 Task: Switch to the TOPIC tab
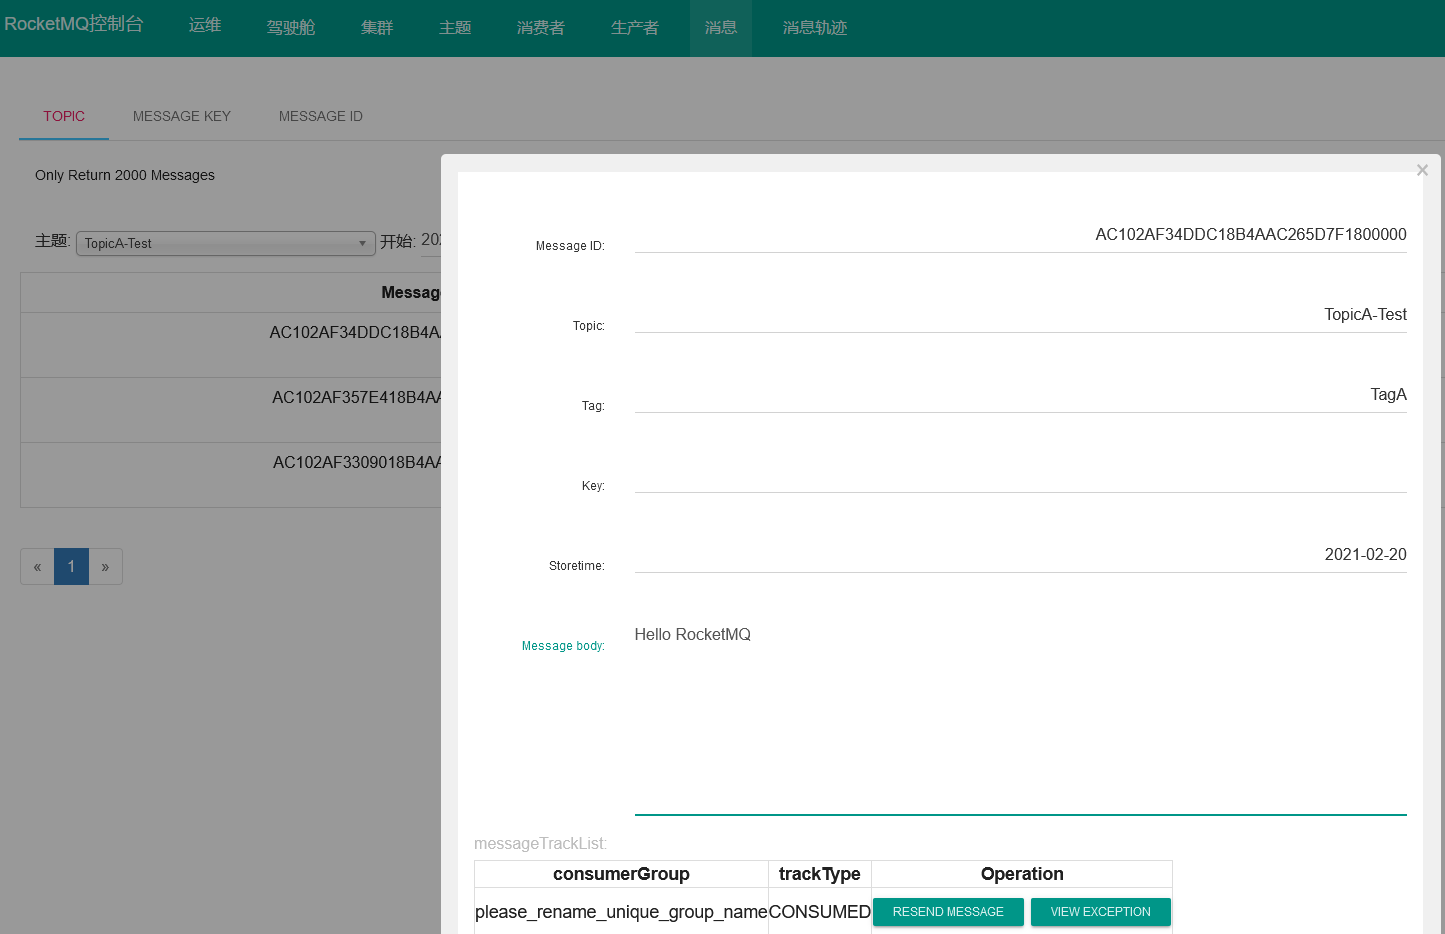click(x=64, y=117)
